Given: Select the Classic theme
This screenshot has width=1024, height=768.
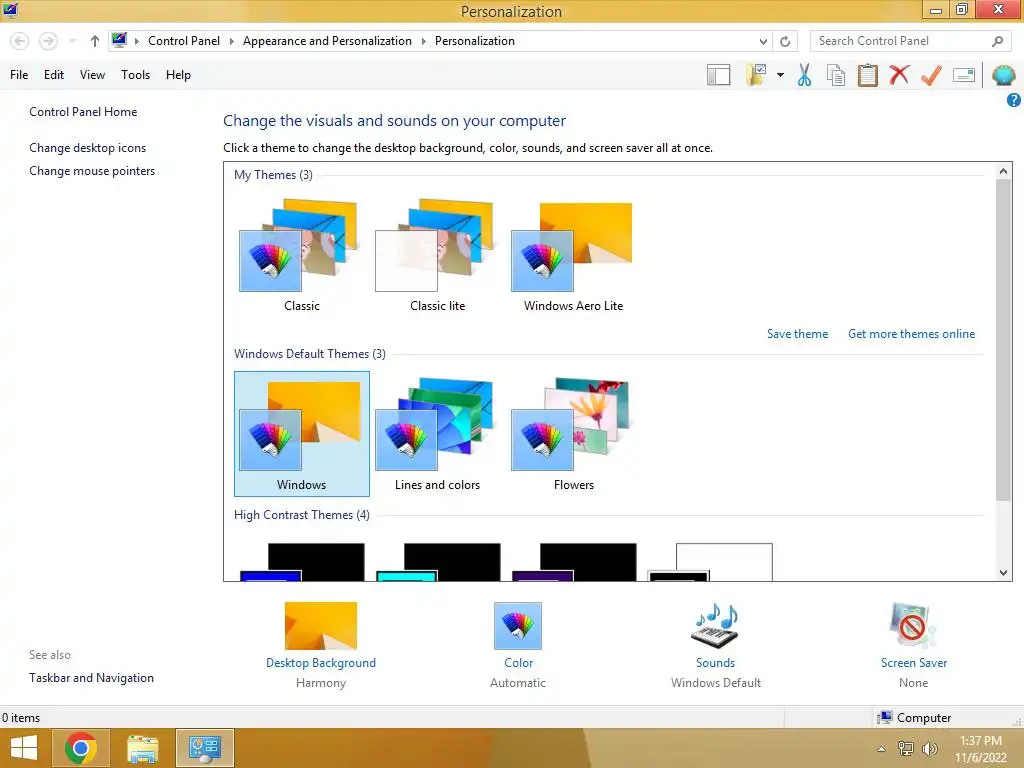Looking at the screenshot, I should tap(302, 256).
